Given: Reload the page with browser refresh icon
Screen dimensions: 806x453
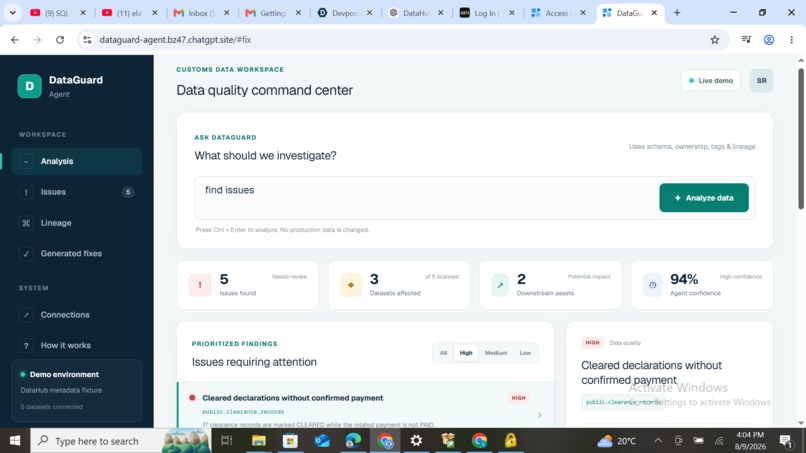Looking at the screenshot, I should point(60,40).
